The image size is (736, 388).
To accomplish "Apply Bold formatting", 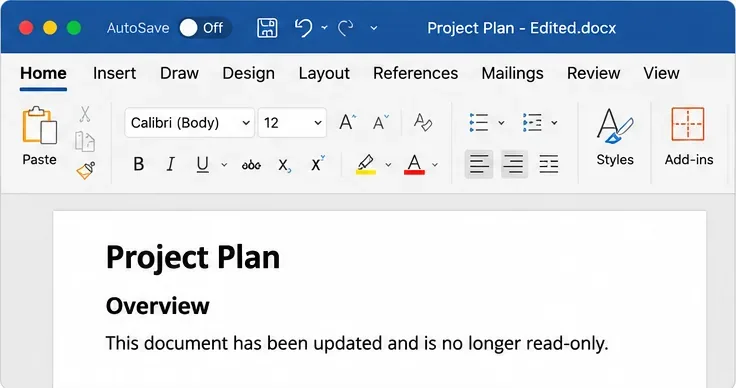I will coord(138,164).
